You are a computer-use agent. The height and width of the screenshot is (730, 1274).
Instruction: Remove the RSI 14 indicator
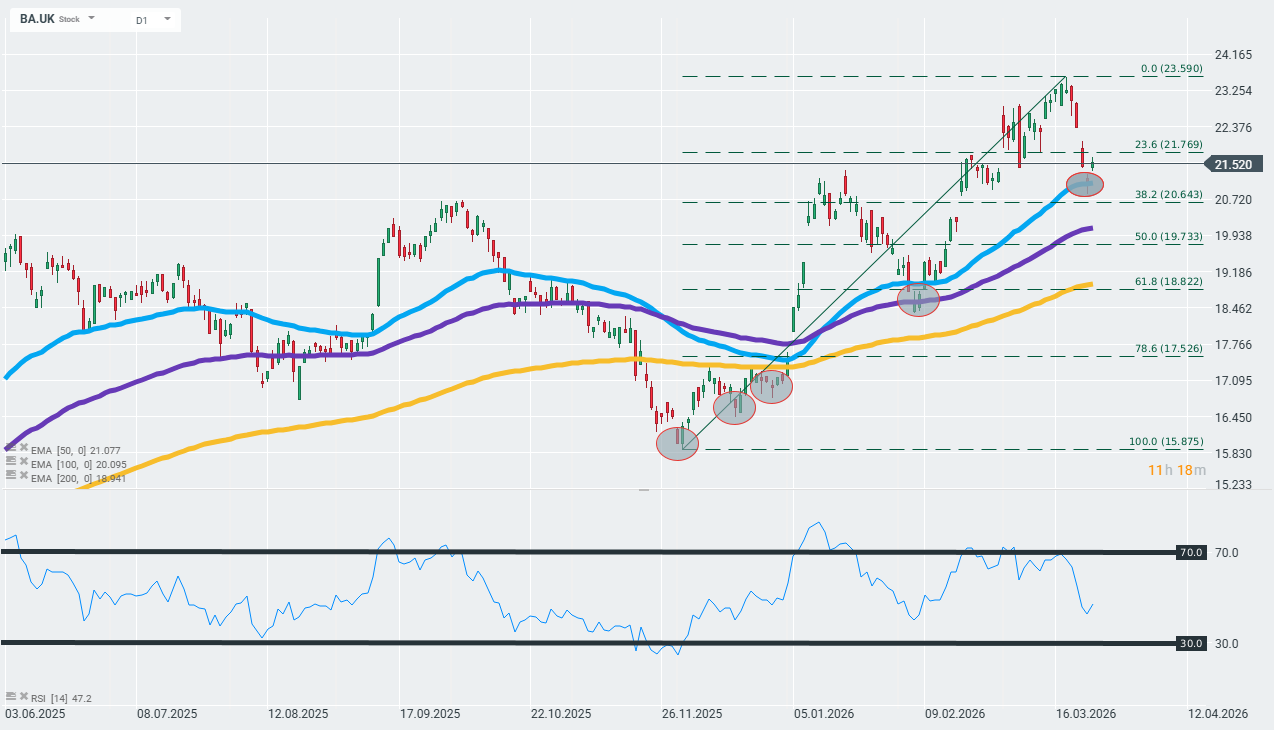pyautogui.click(x=22, y=696)
